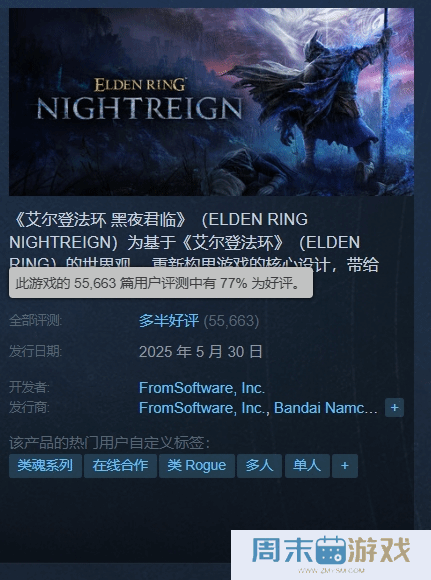Open developer FromSoftware, Inc. link
The height and width of the screenshot is (580, 431).
click(x=202, y=388)
